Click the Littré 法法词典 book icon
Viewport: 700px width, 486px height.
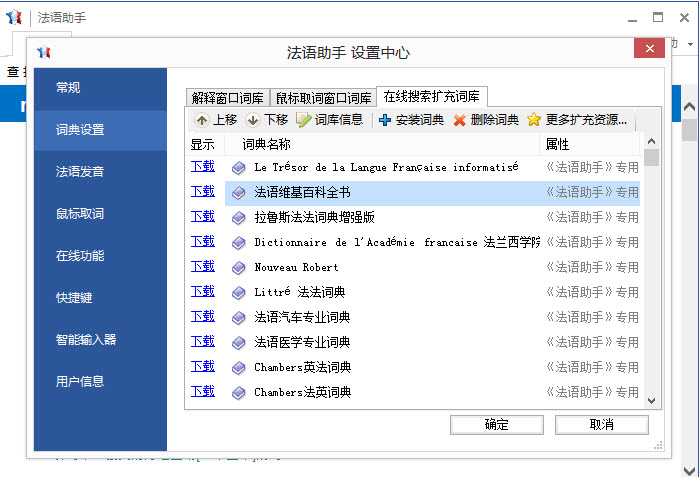click(238, 292)
